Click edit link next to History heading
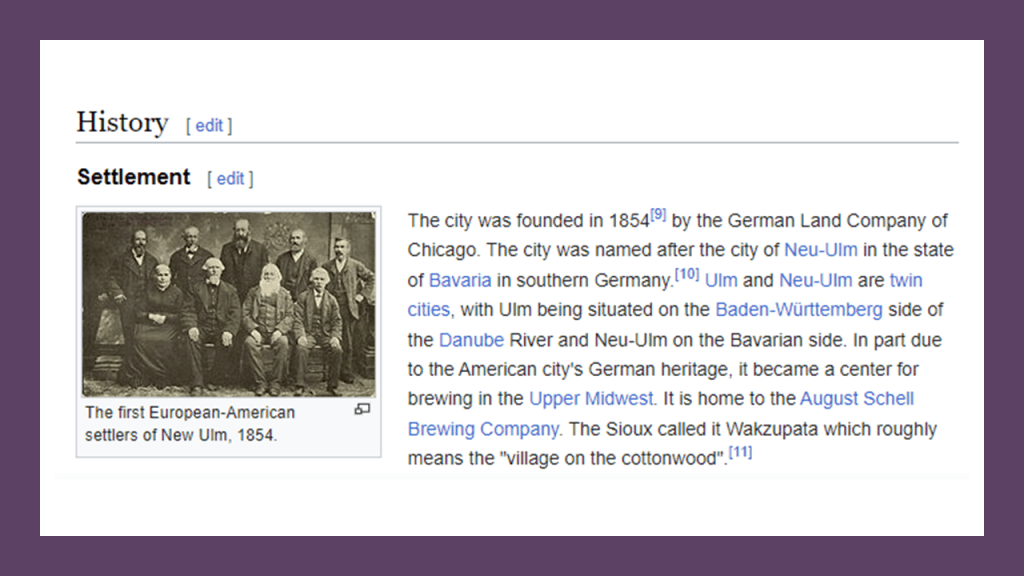This screenshot has height=576, width=1024. [209, 125]
